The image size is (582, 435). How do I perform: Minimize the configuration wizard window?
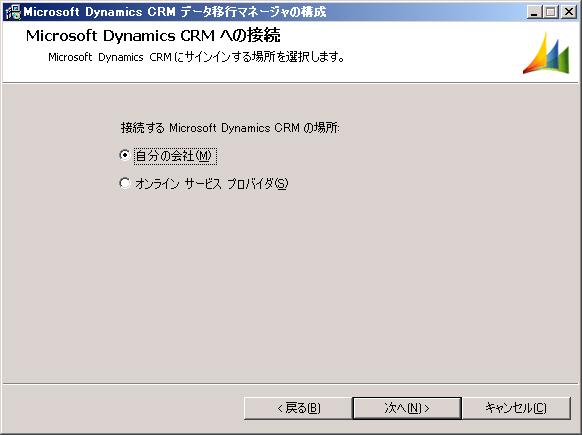534,12
